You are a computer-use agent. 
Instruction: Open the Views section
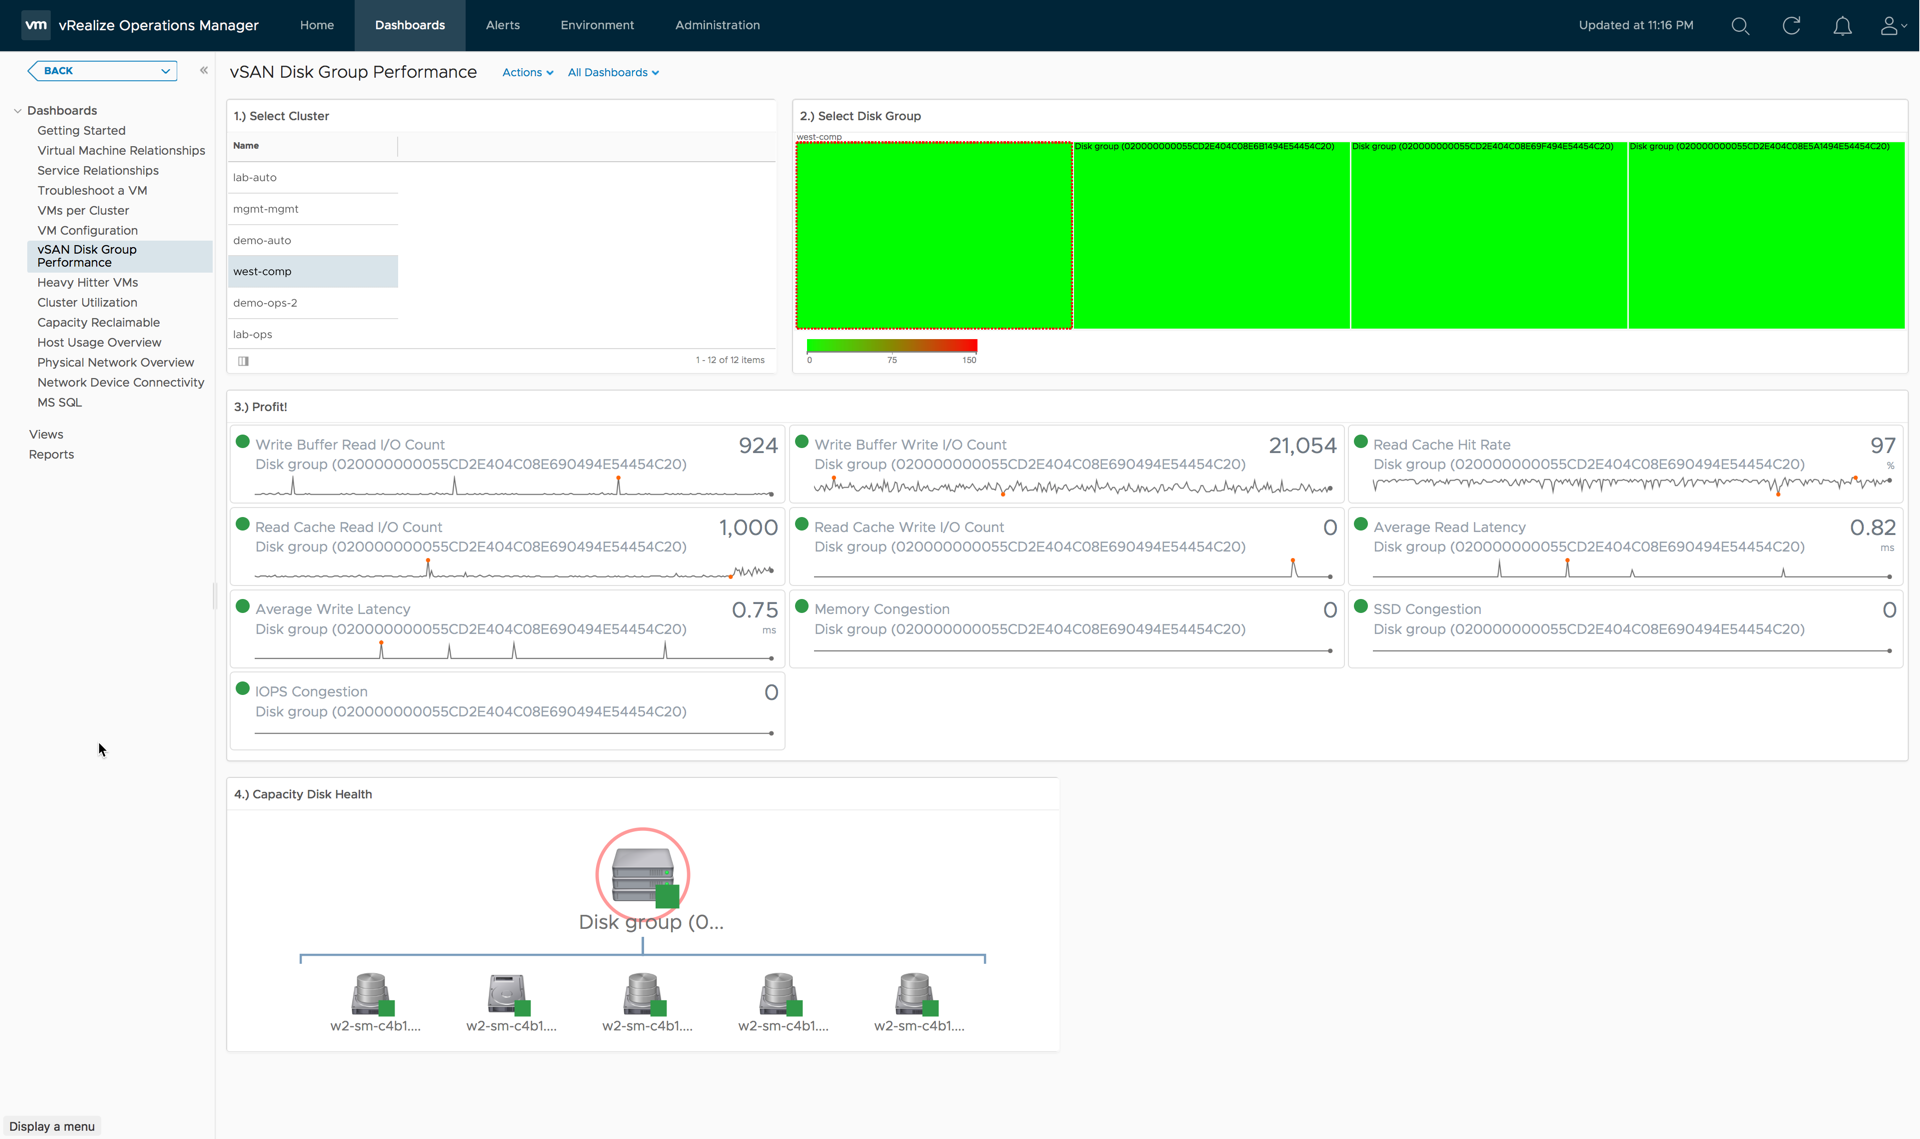point(46,434)
